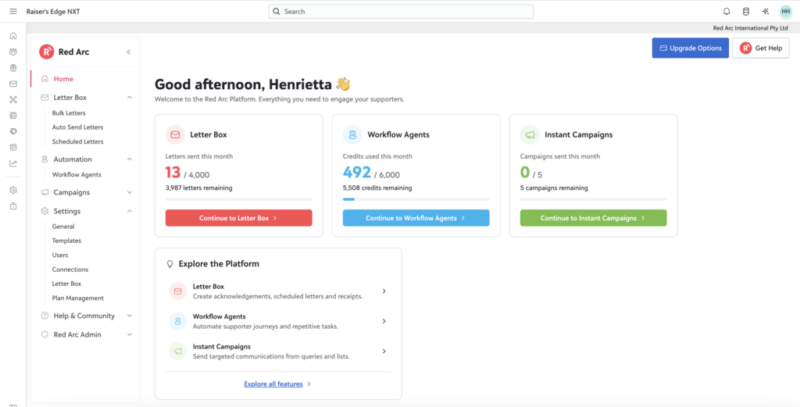Click the home icon in left rail
The image size is (800, 407).
13,36
